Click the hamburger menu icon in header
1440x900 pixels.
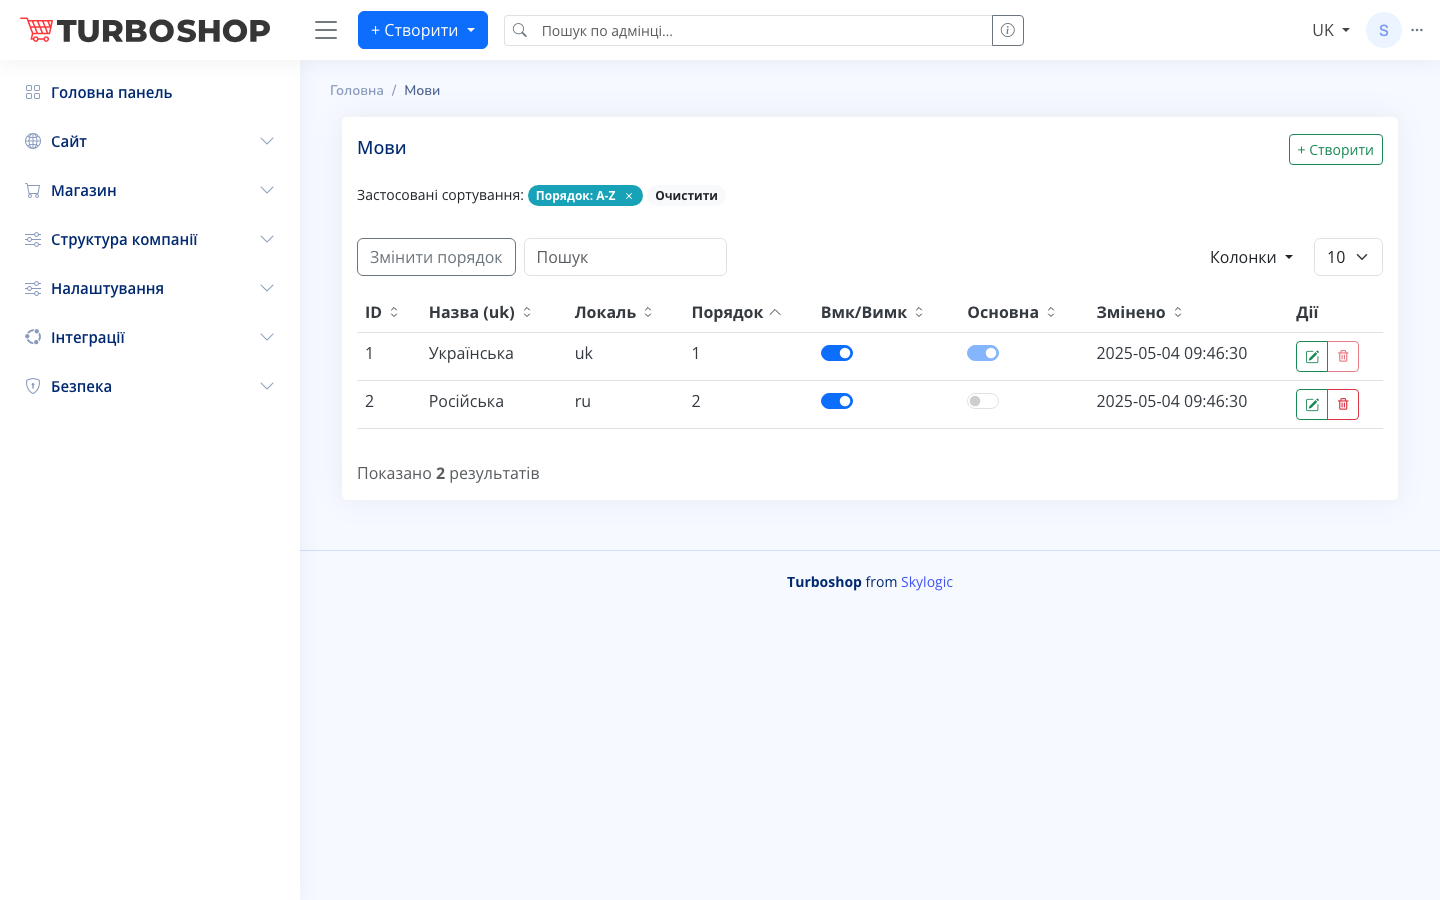click(326, 30)
